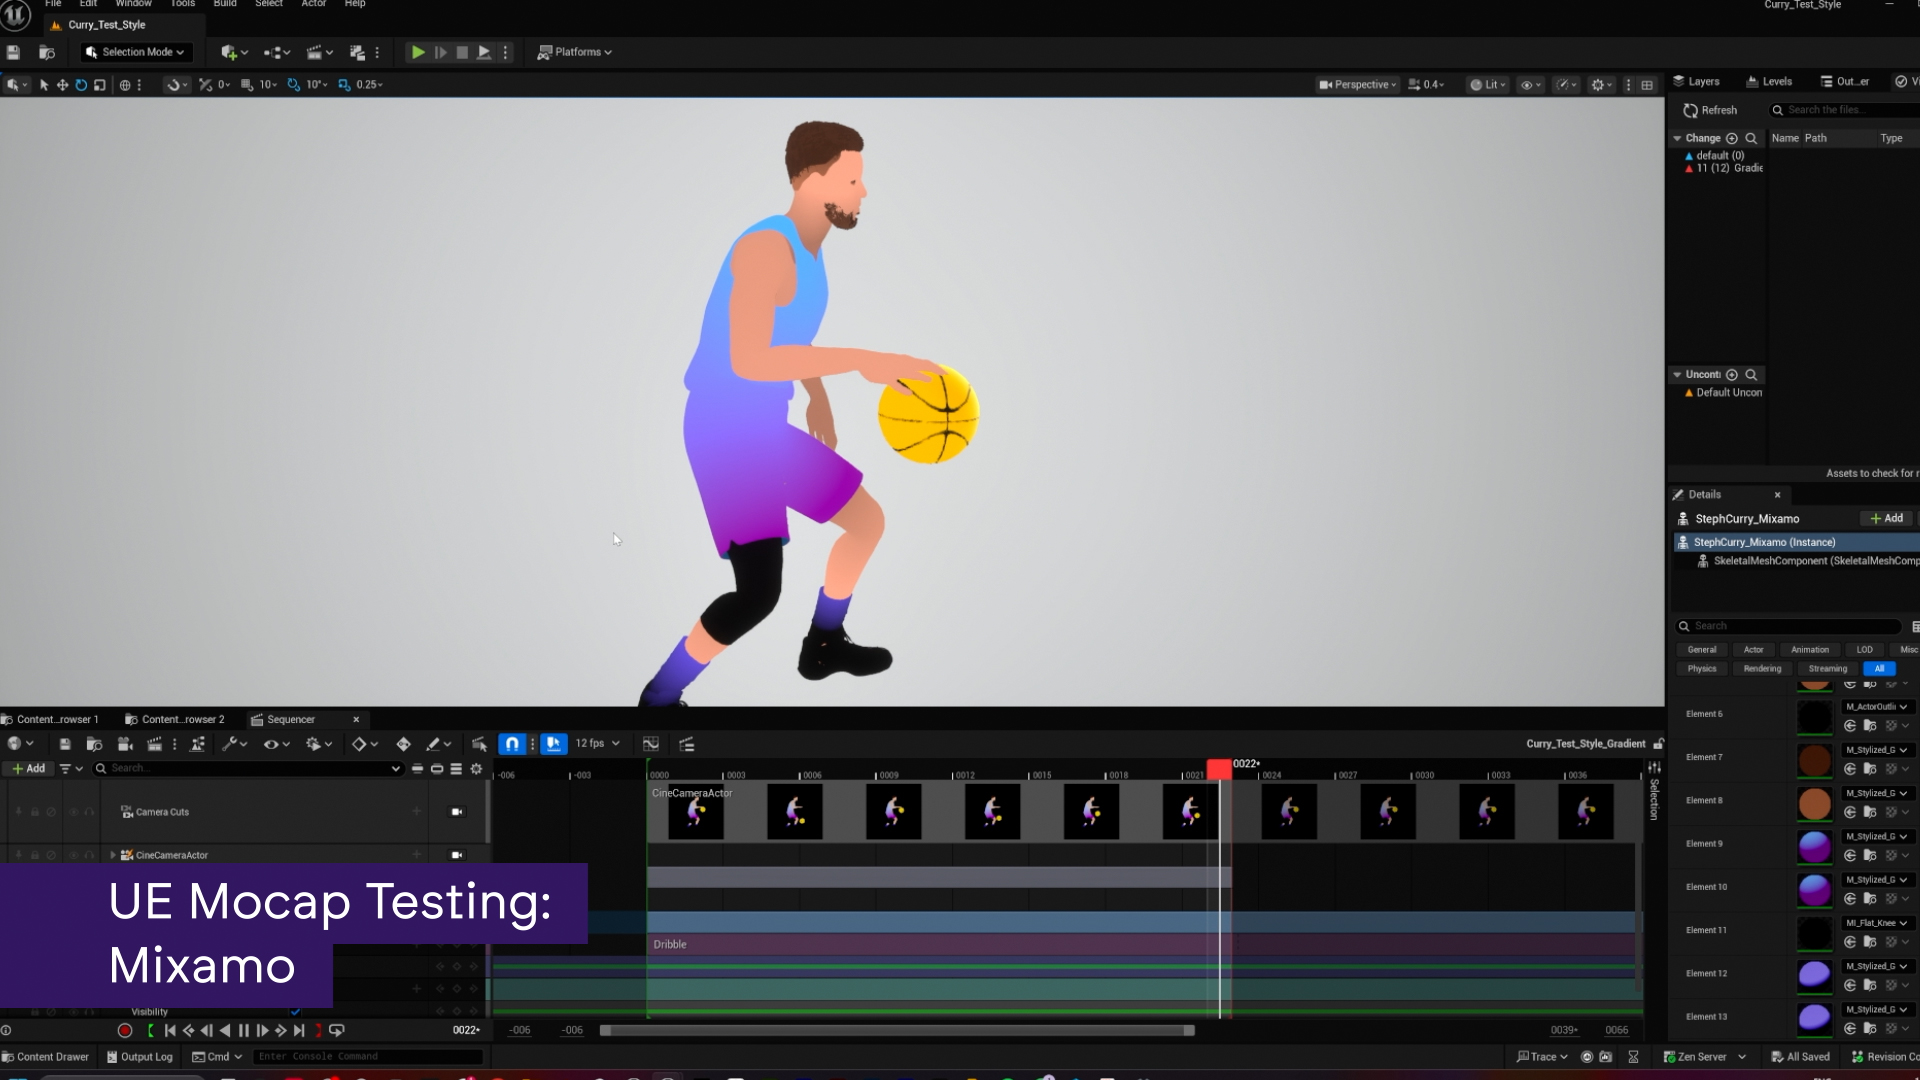Click Add component button in Details
Image resolution: width=1920 pixels, height=1080 pixels.
click(x=1886, y=518)
